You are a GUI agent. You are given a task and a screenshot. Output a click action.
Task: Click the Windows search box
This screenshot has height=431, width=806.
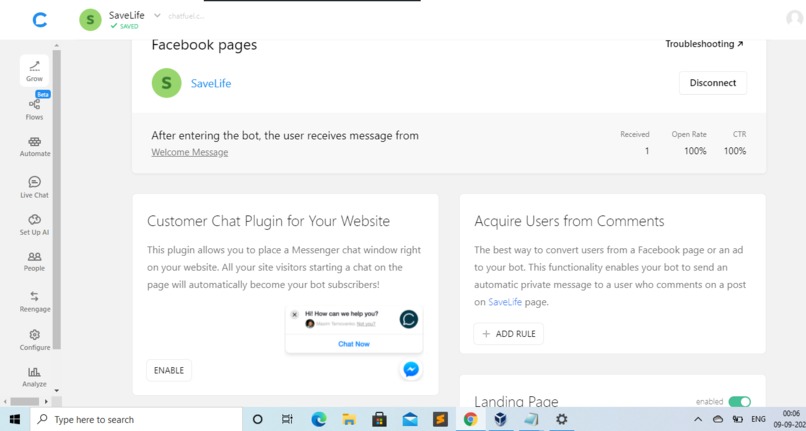(136, 419)
